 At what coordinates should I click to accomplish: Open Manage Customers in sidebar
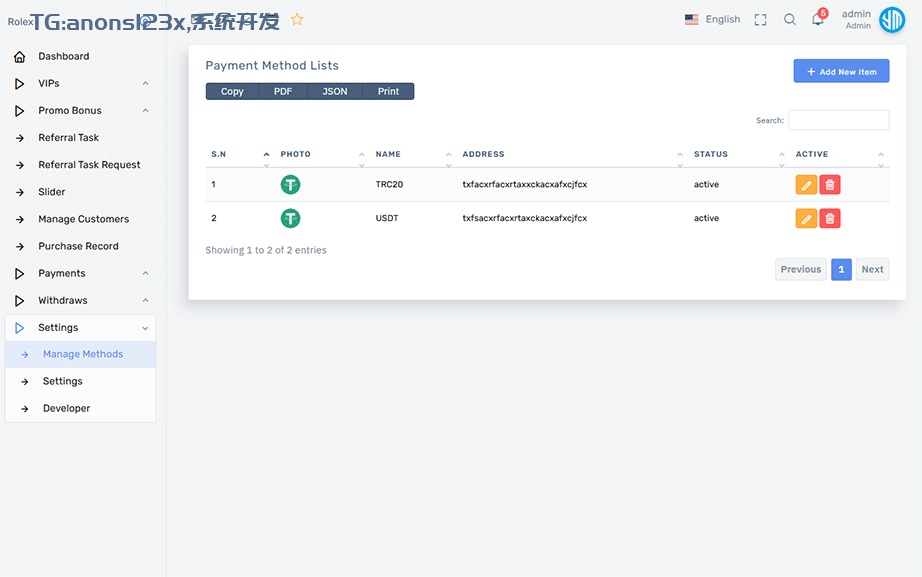pos(83,219)
